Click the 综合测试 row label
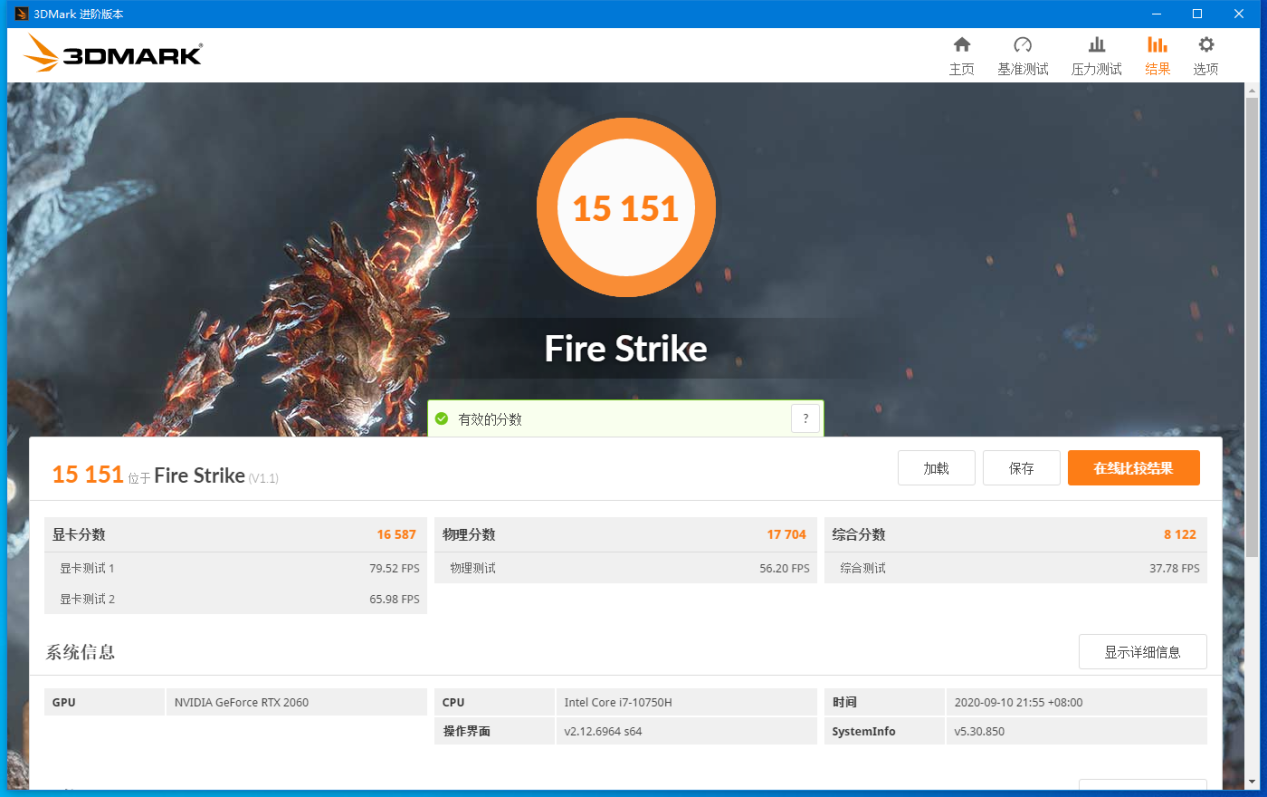This screenshot has height=797, width=1267. 863,568
